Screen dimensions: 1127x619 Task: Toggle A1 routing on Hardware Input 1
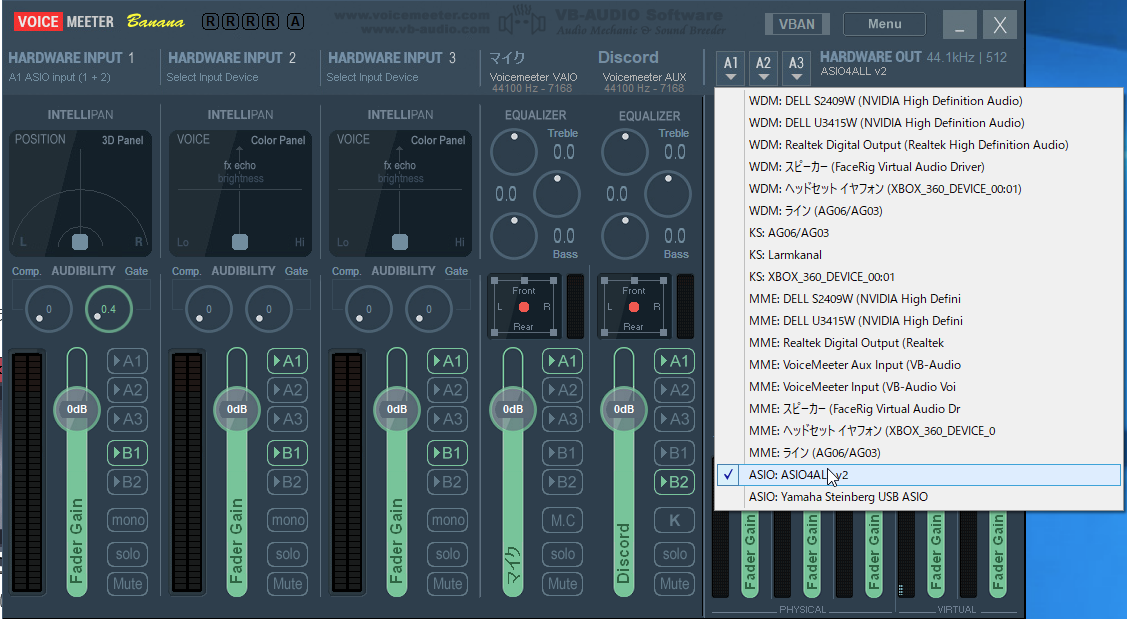pyautogui.click(x=128, y=361)
